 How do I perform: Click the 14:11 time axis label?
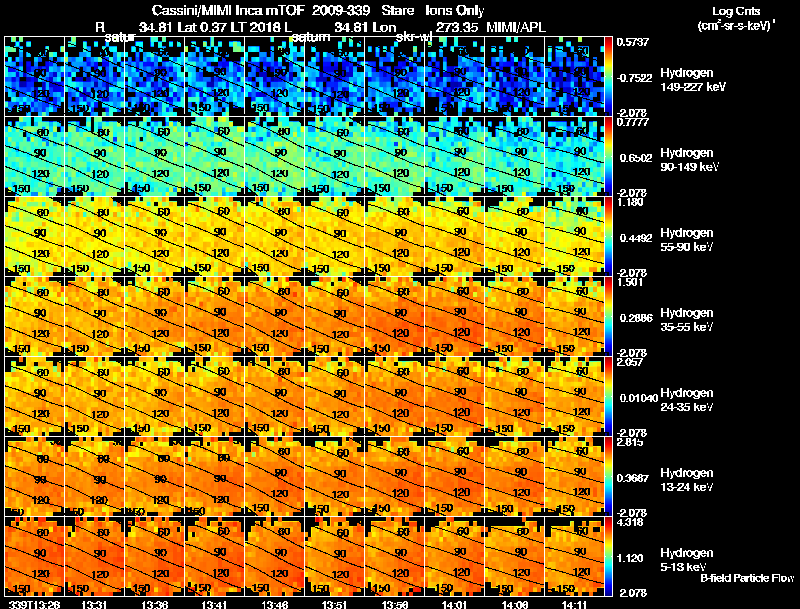click(x=574, y=605)
